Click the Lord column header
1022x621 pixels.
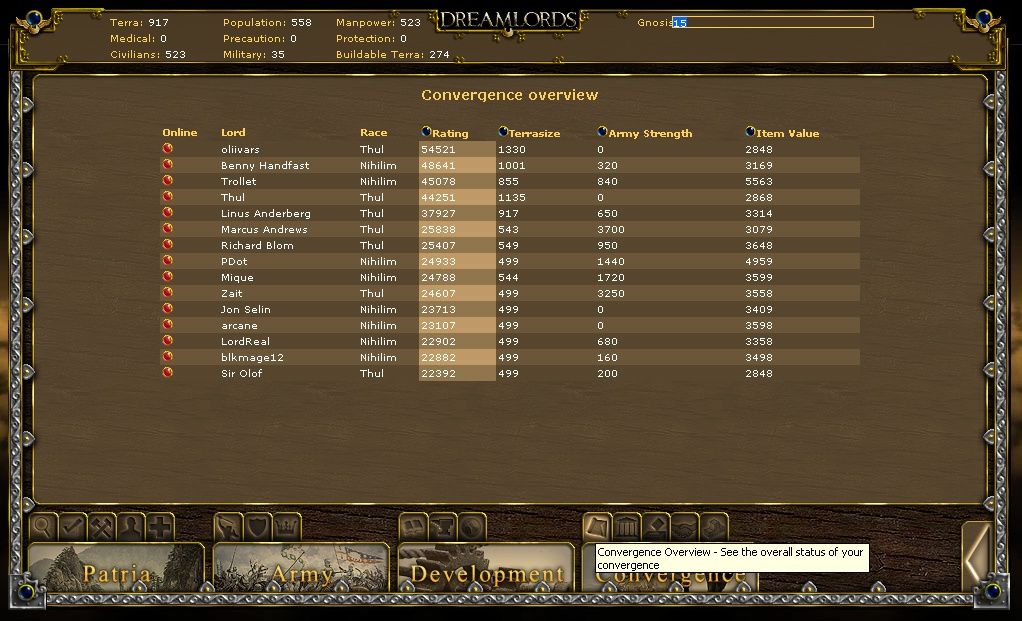[x=233, y=132]
